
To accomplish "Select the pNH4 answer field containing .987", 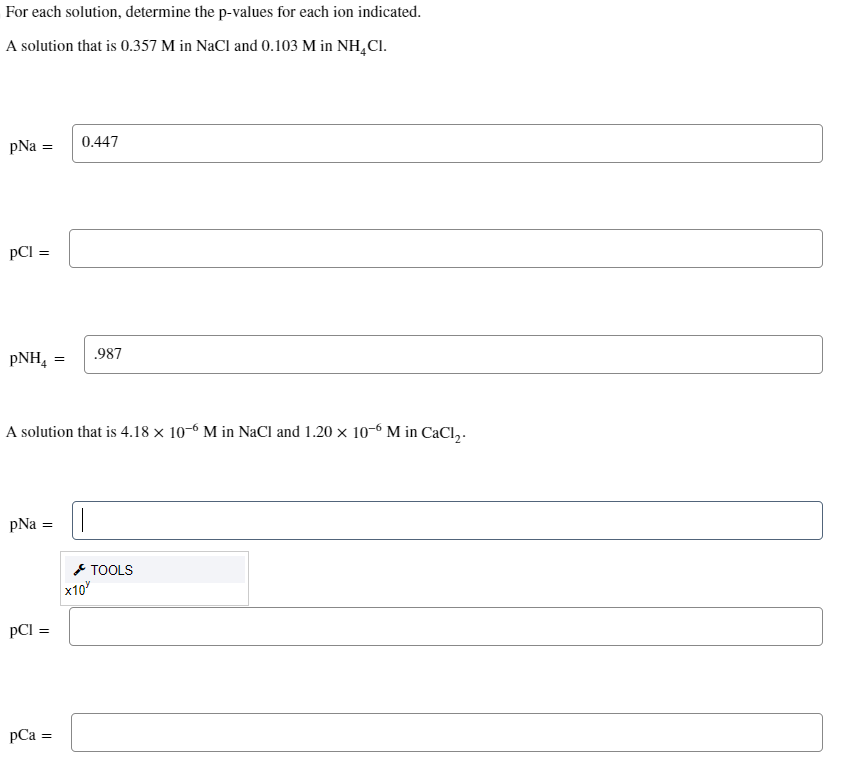I will click(x=453, y=355).
